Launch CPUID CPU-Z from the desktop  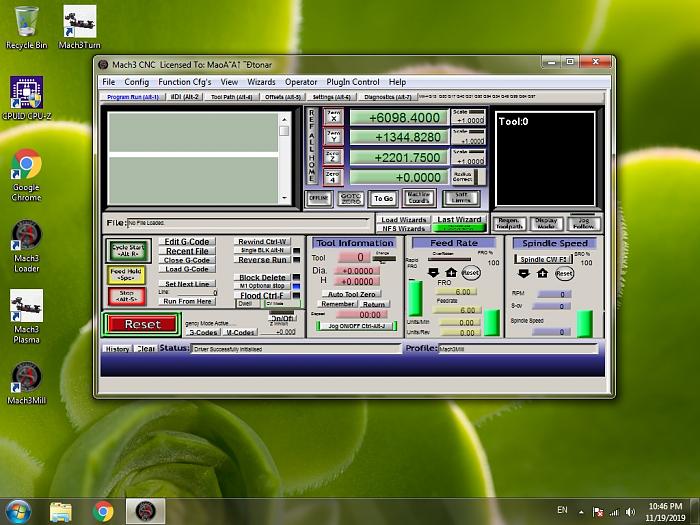tap(26, 98)
